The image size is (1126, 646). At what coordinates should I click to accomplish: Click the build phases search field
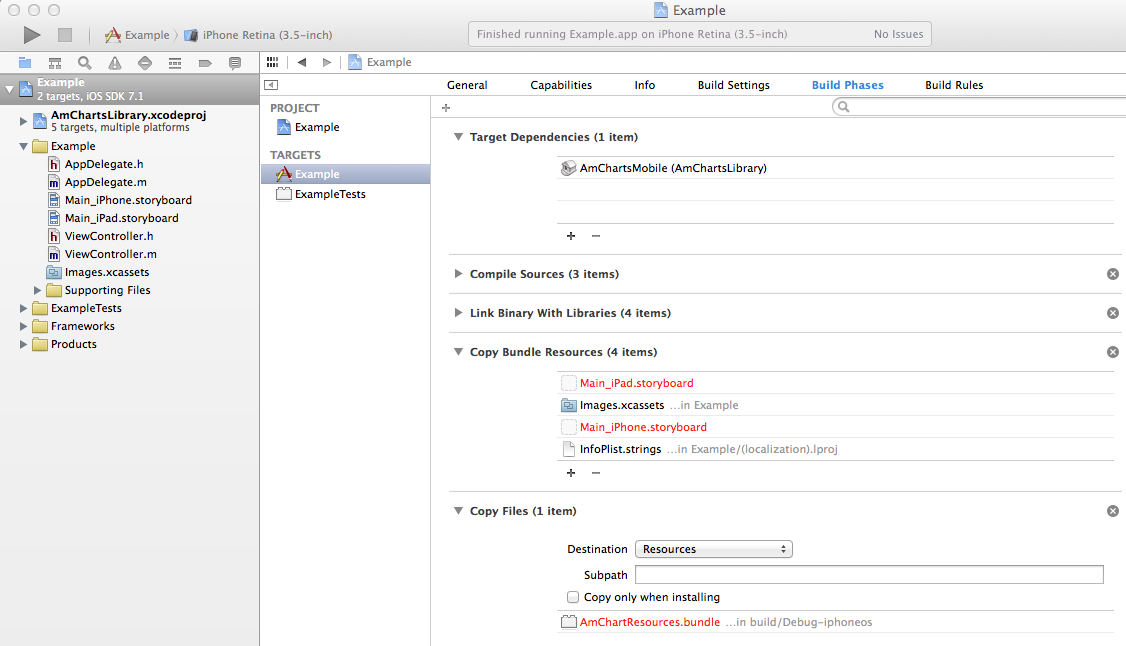point(979,107)
